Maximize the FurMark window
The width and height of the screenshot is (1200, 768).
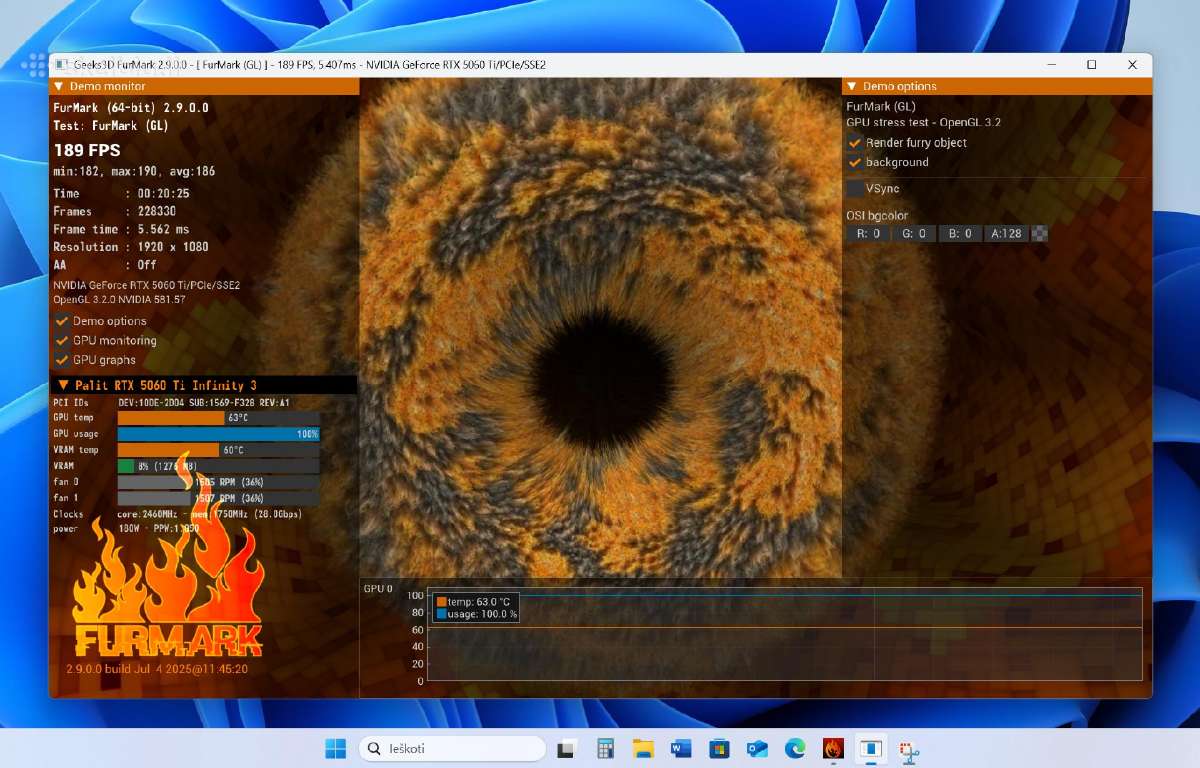[x=1091, y=64]
